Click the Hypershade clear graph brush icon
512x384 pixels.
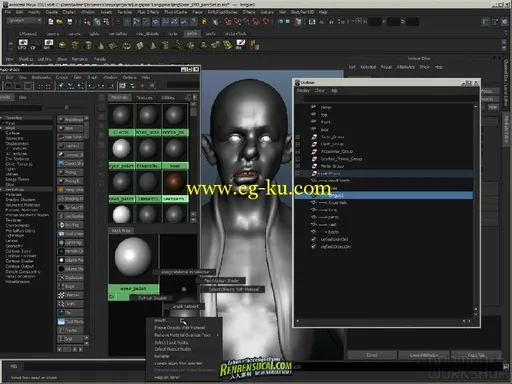coord(61,86)
